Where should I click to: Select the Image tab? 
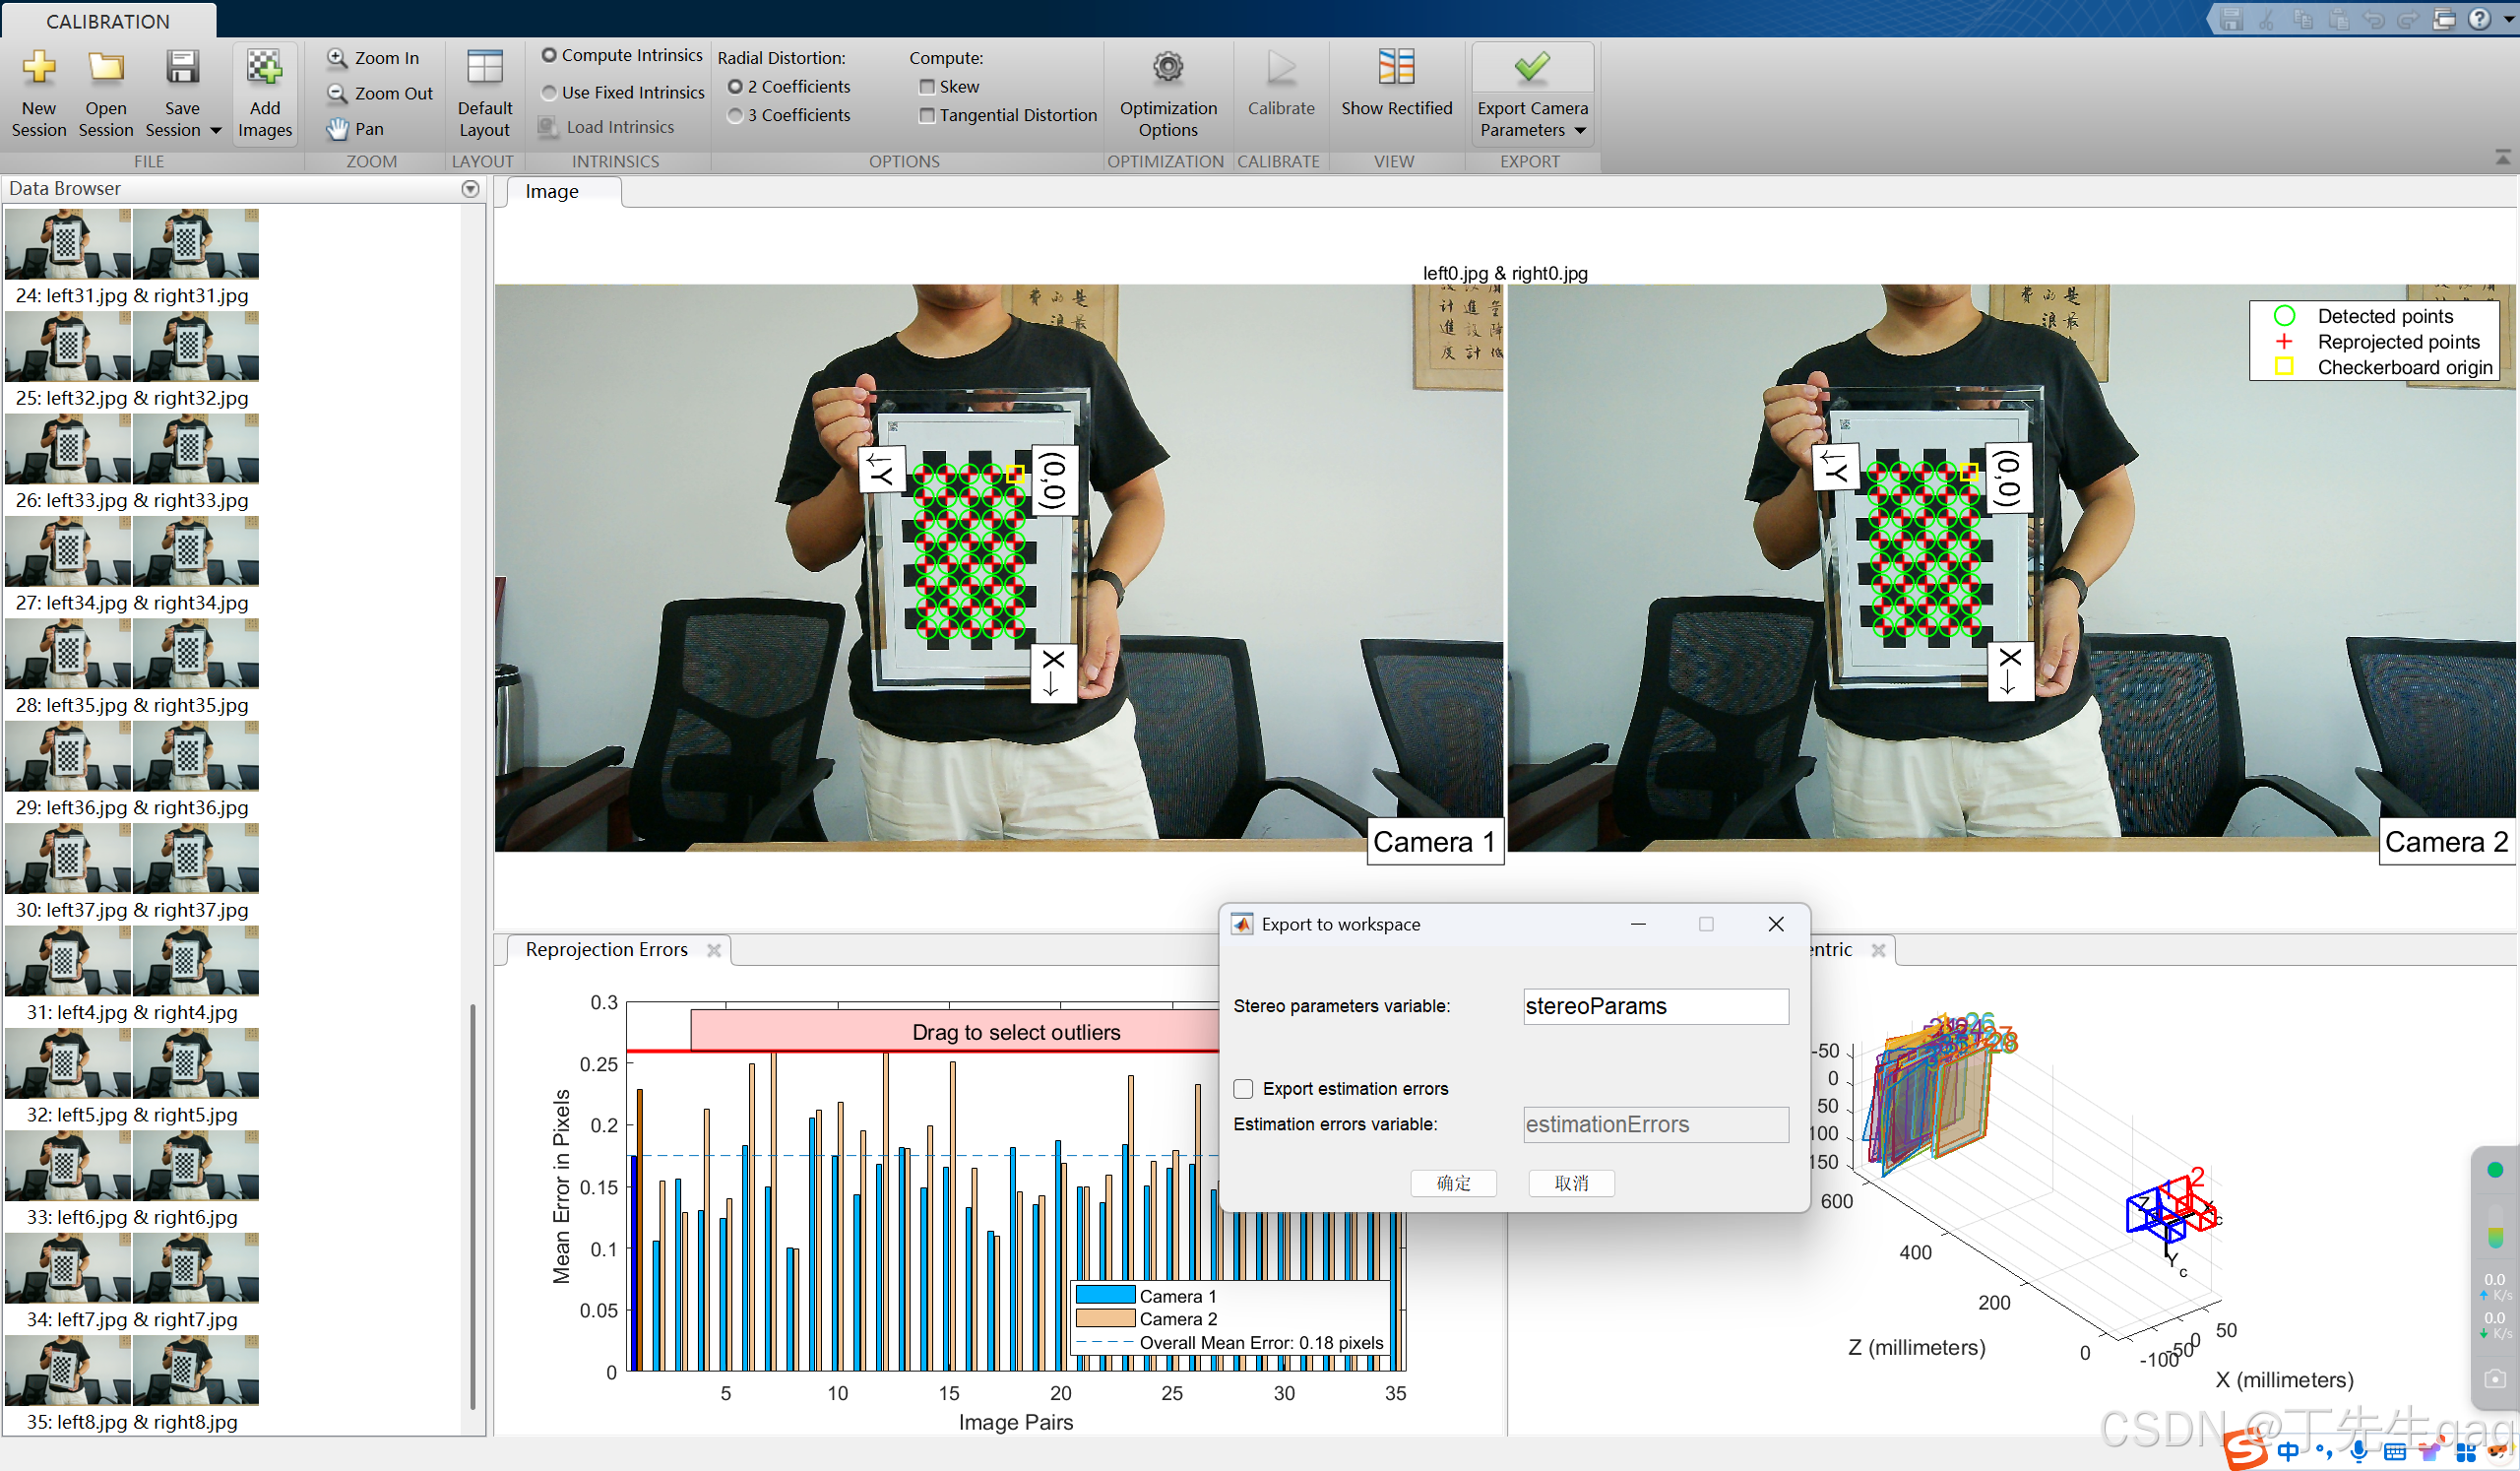(552, 192)
